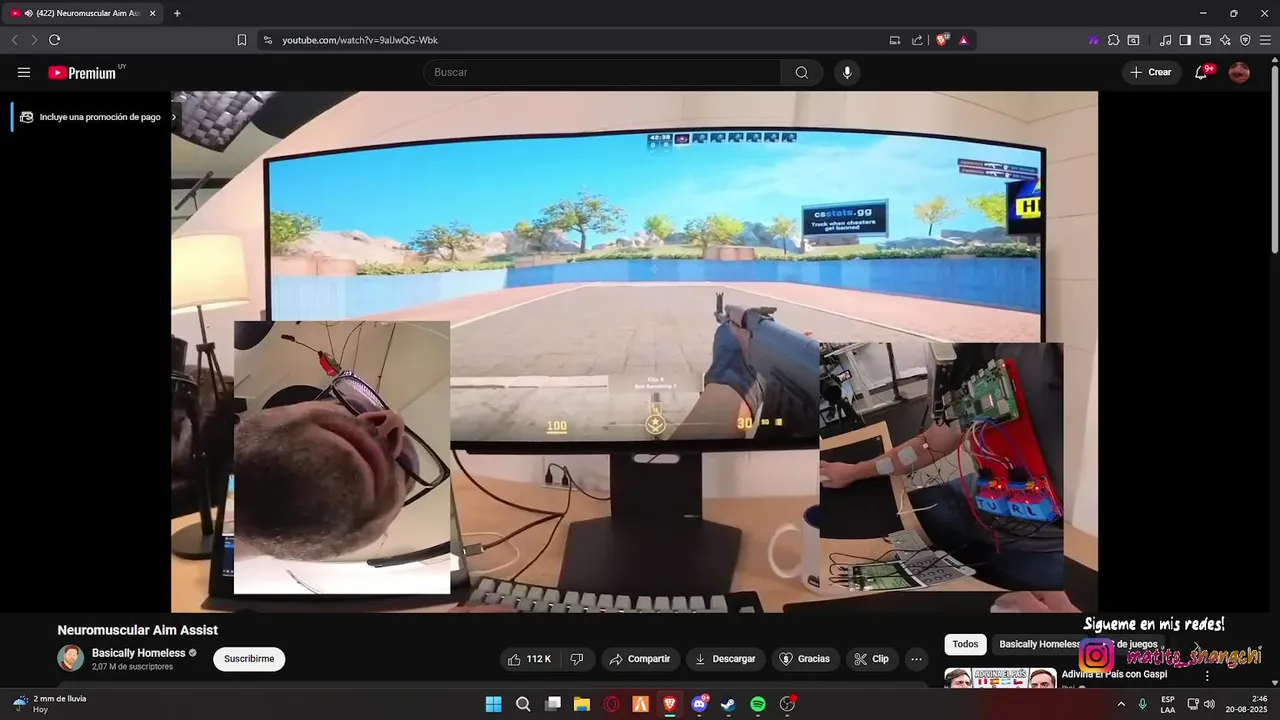
Task: Open a new browser tab
Action: pyautogui.click(x=177, y=13)
